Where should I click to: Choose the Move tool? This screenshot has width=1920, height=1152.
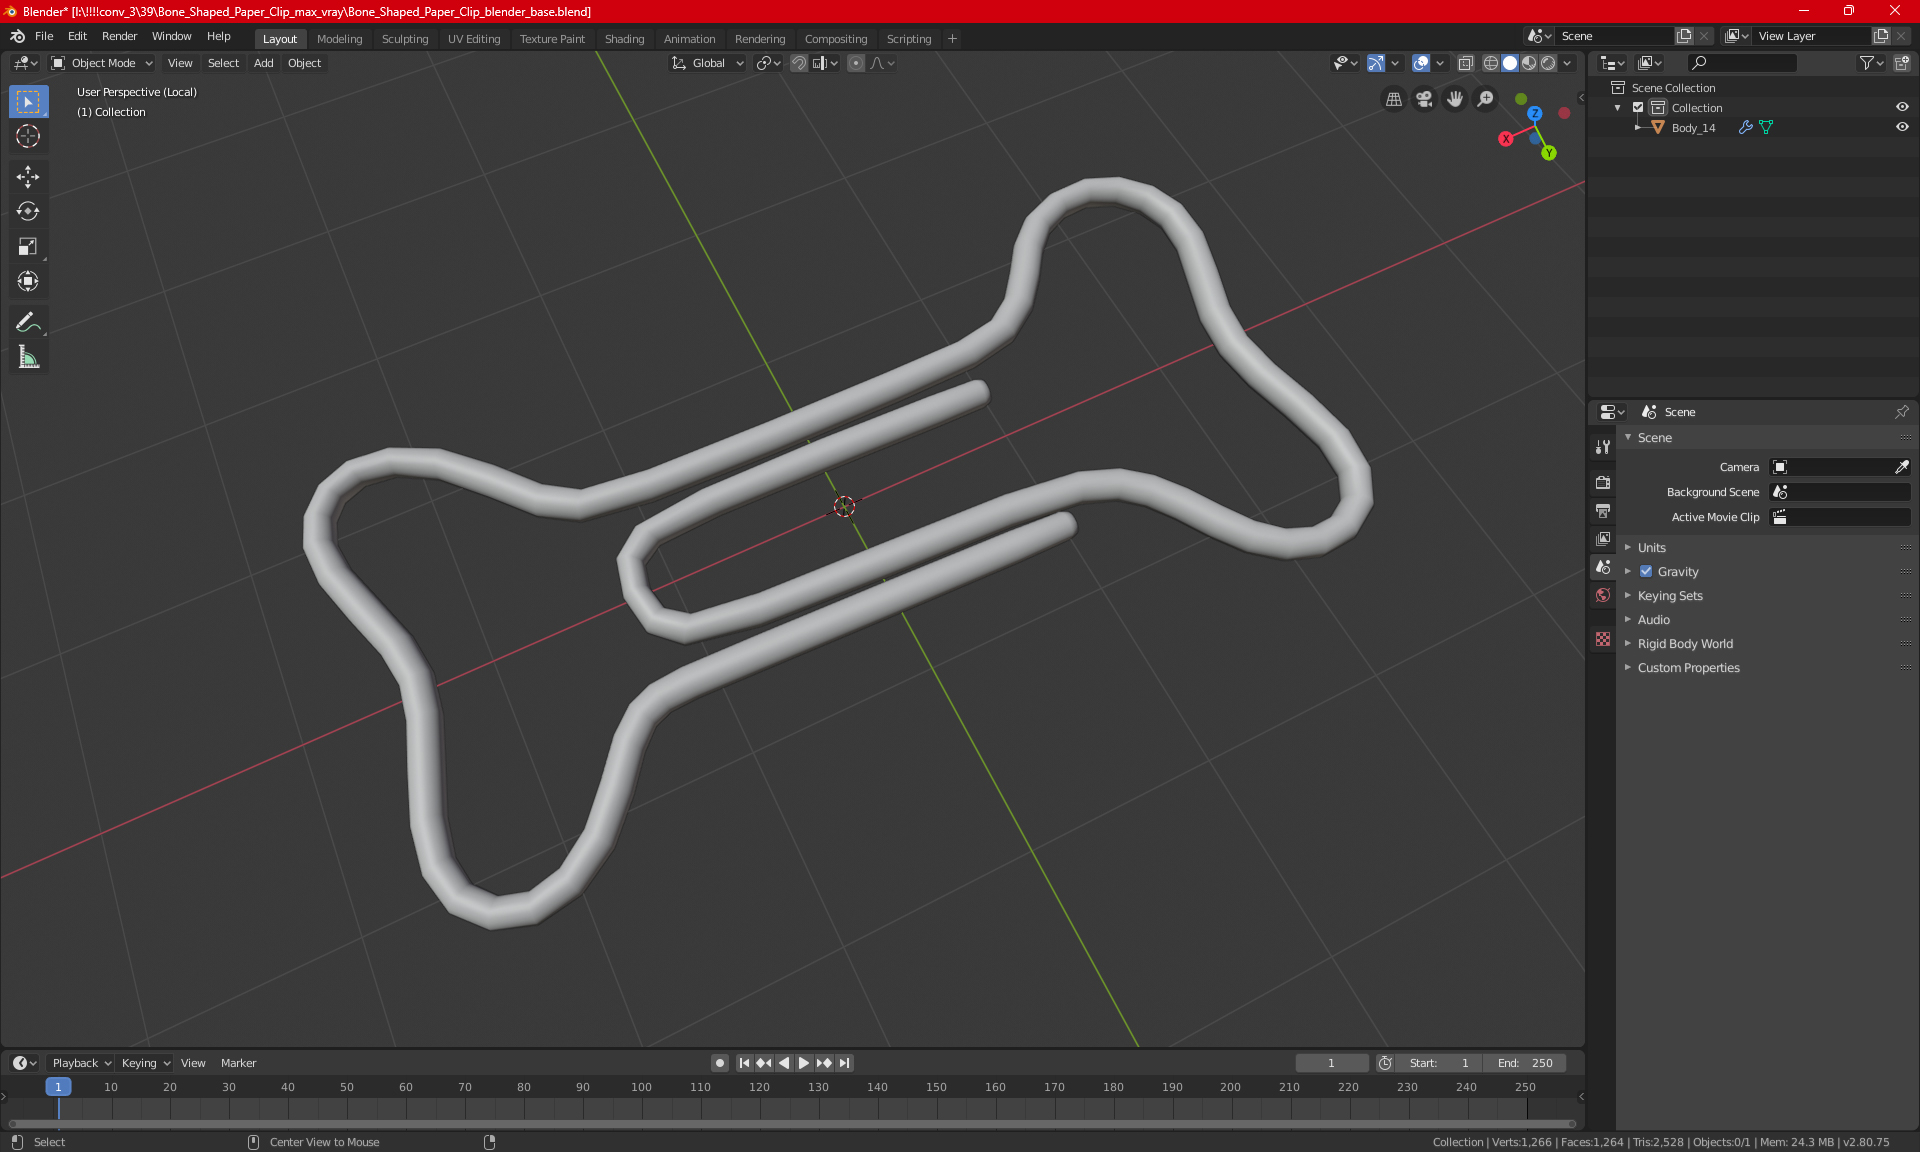[x=28, y=177]
